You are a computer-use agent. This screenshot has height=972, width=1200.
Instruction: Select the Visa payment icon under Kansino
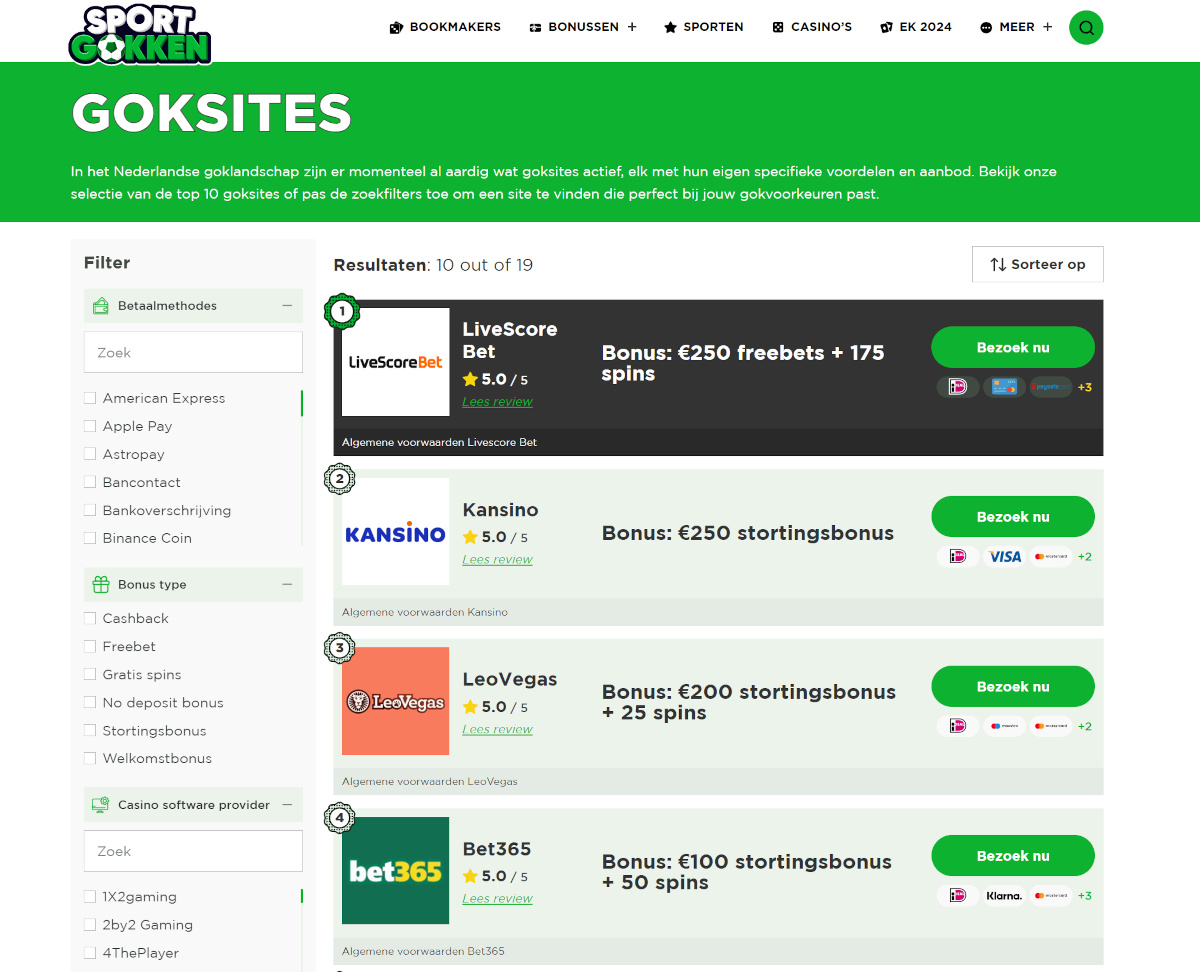coord(1004,556)
